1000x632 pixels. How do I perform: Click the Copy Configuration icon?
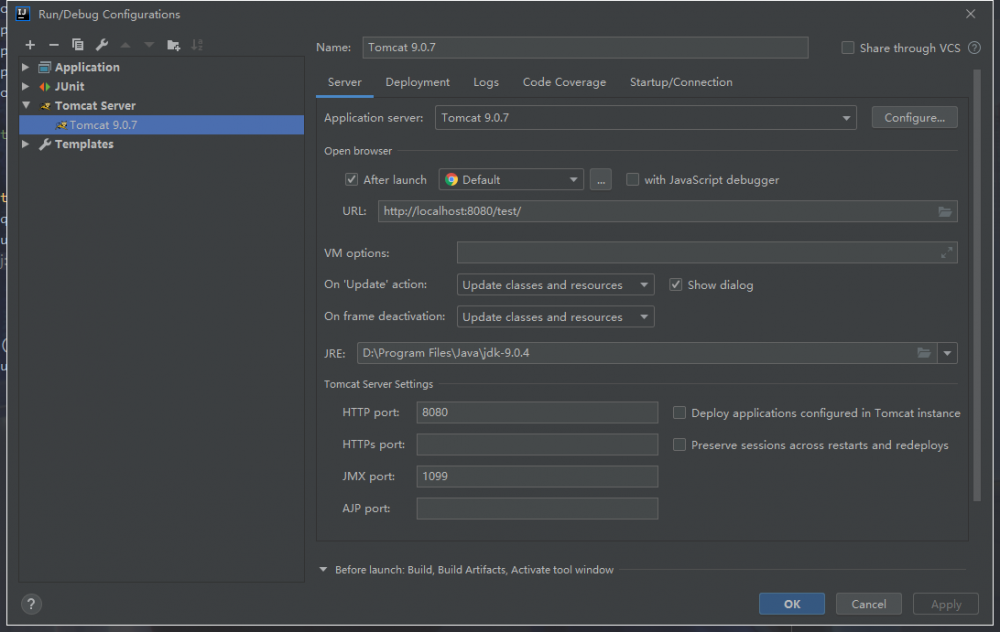(78, 45)
